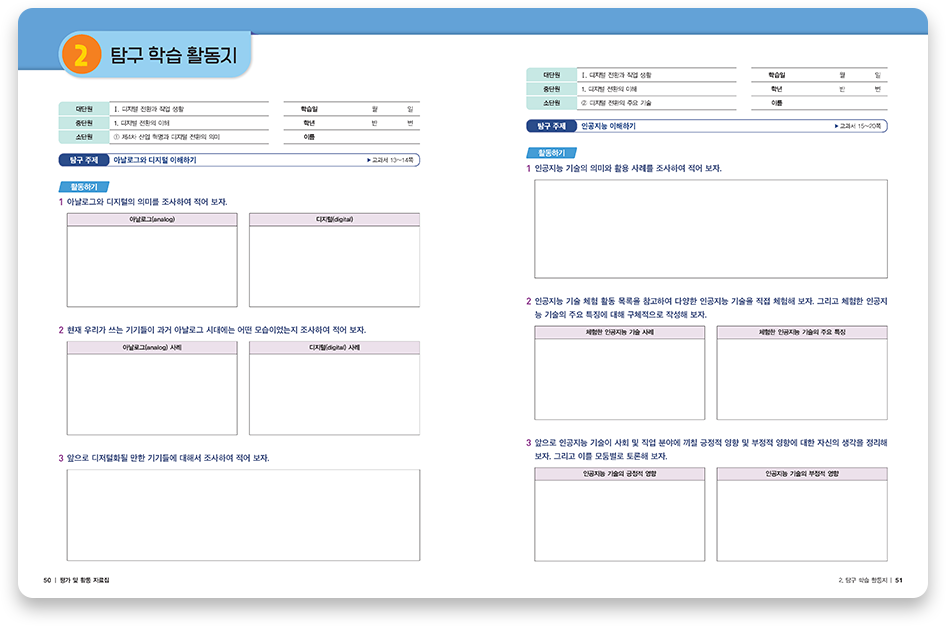946x626 pixels.
Task: Click answer box under 디지털(digital) 사례
Action: click(x=334, y=394)
